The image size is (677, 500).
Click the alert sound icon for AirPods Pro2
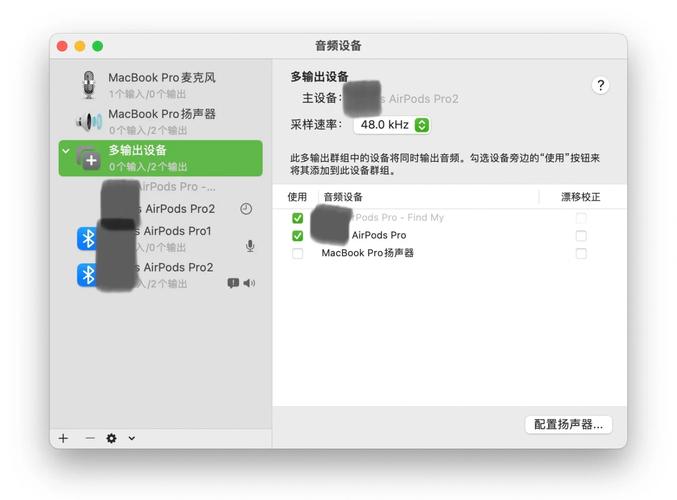(x=233, y=283)
